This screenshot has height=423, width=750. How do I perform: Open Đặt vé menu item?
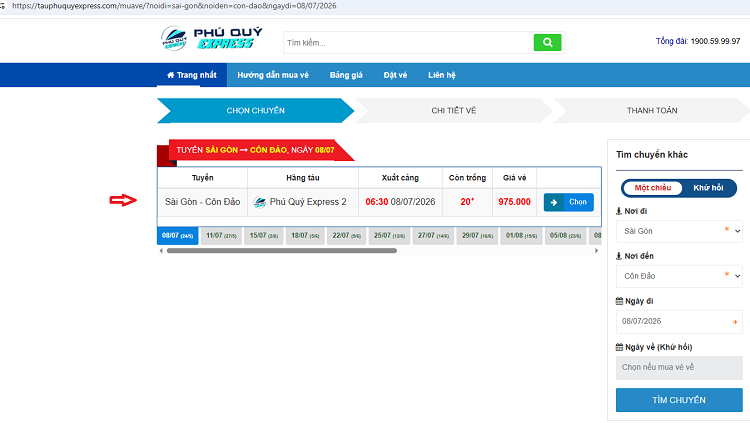[395, 75]
